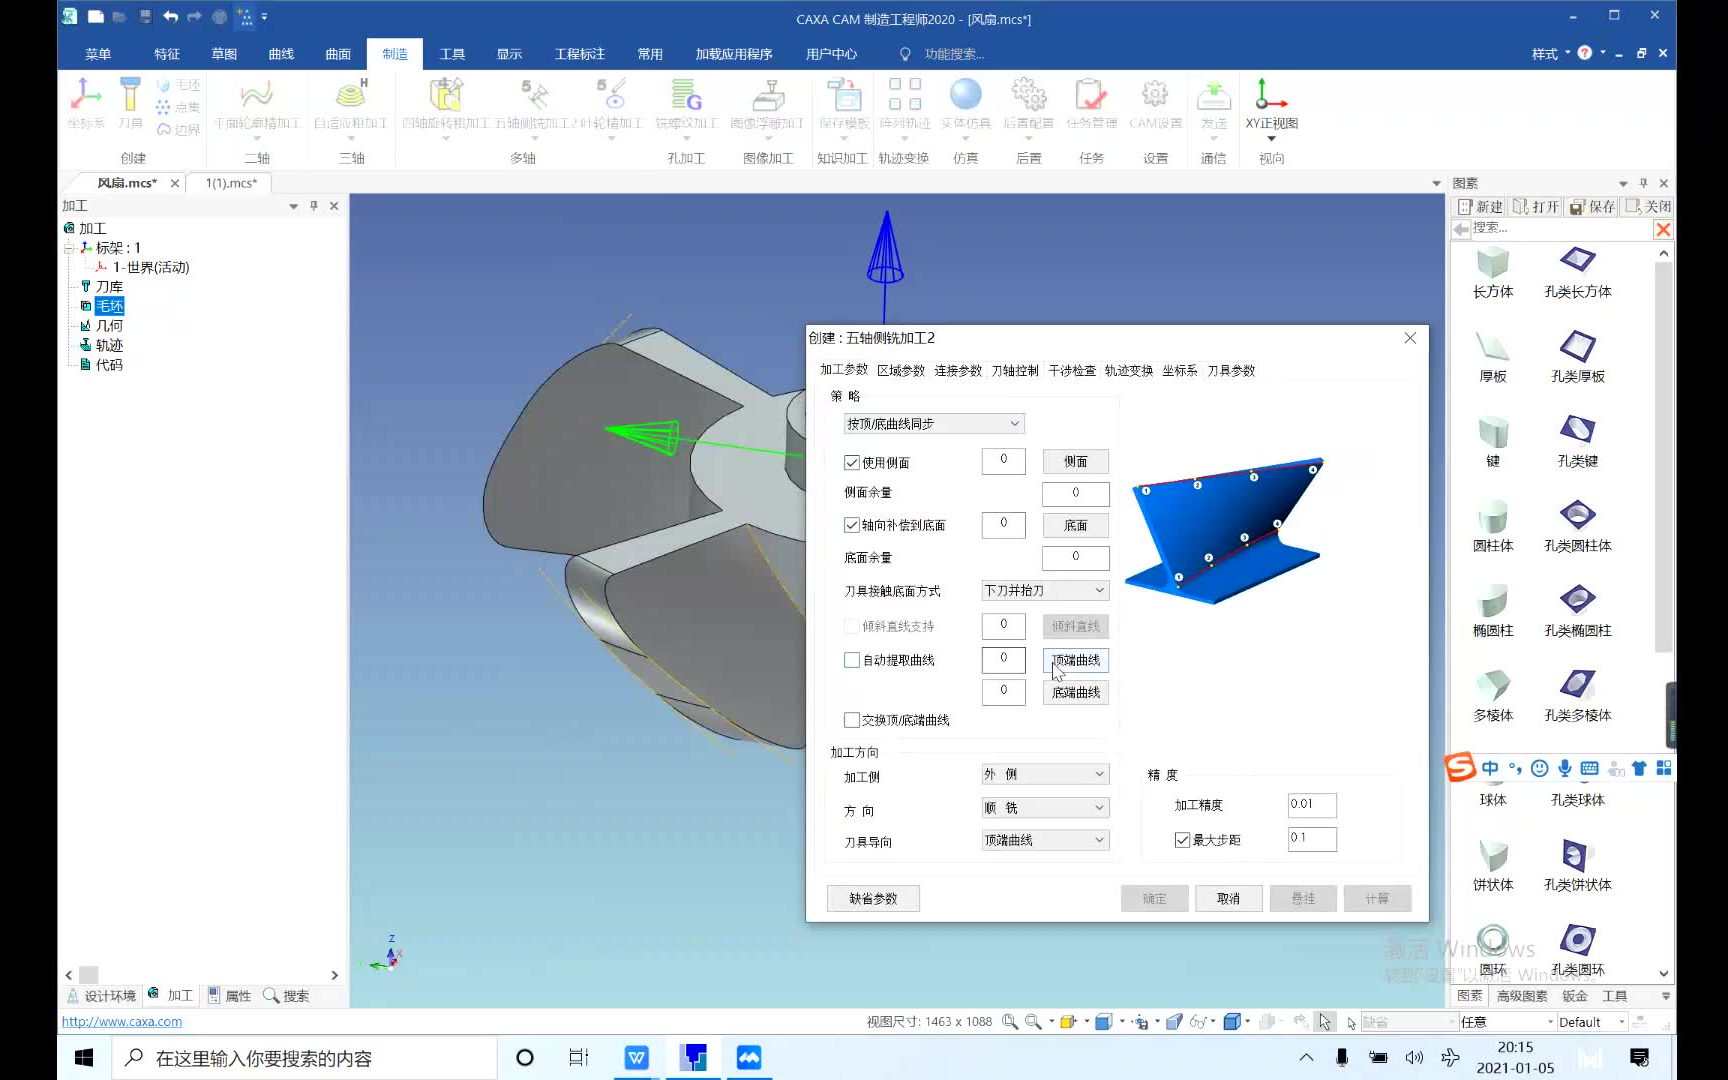Screen dimensions: 1728x1080
Task: Open the 铣螺纹加工 hole machining icon
Action: click(687, 104)
